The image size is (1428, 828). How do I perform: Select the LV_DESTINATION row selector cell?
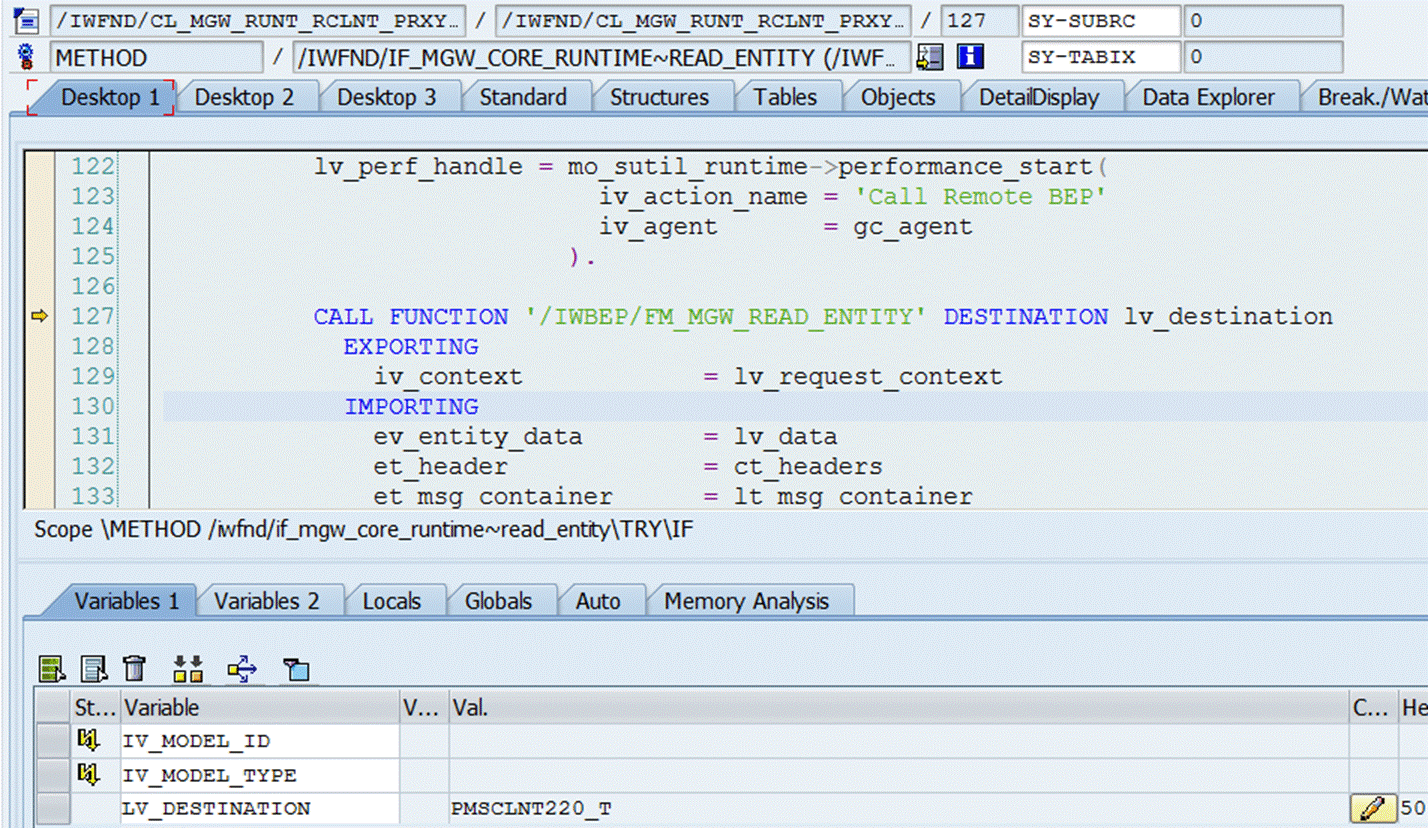[x=52, y=808]
